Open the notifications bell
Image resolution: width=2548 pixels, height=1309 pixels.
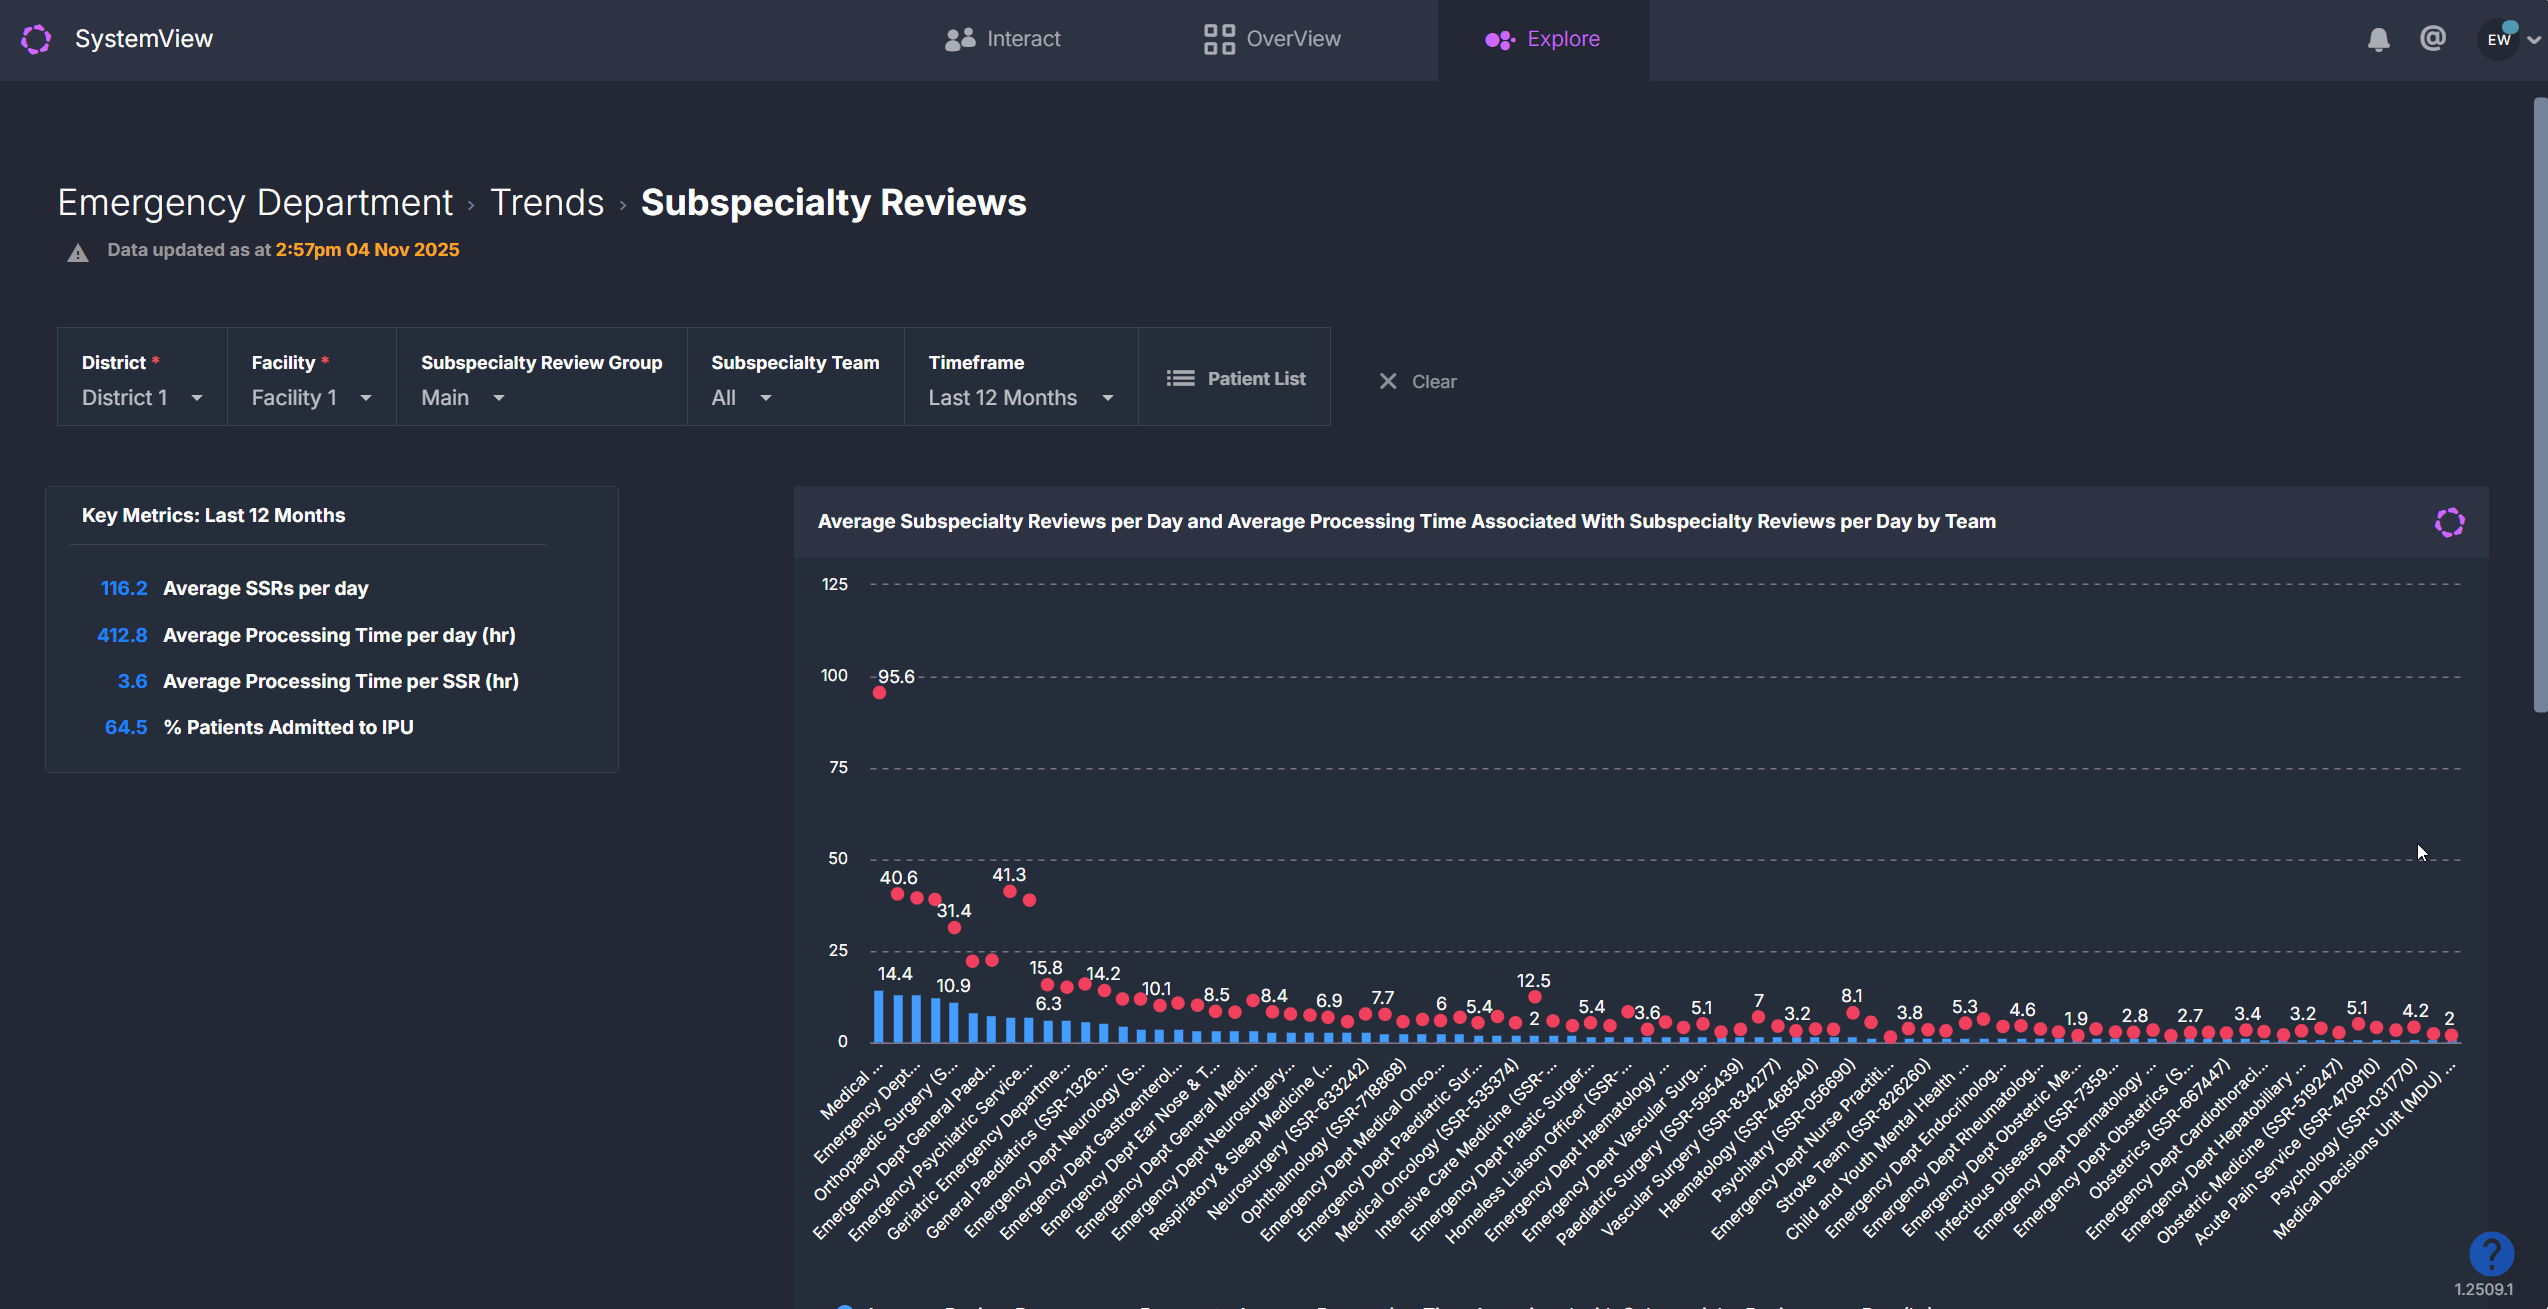2378,39
